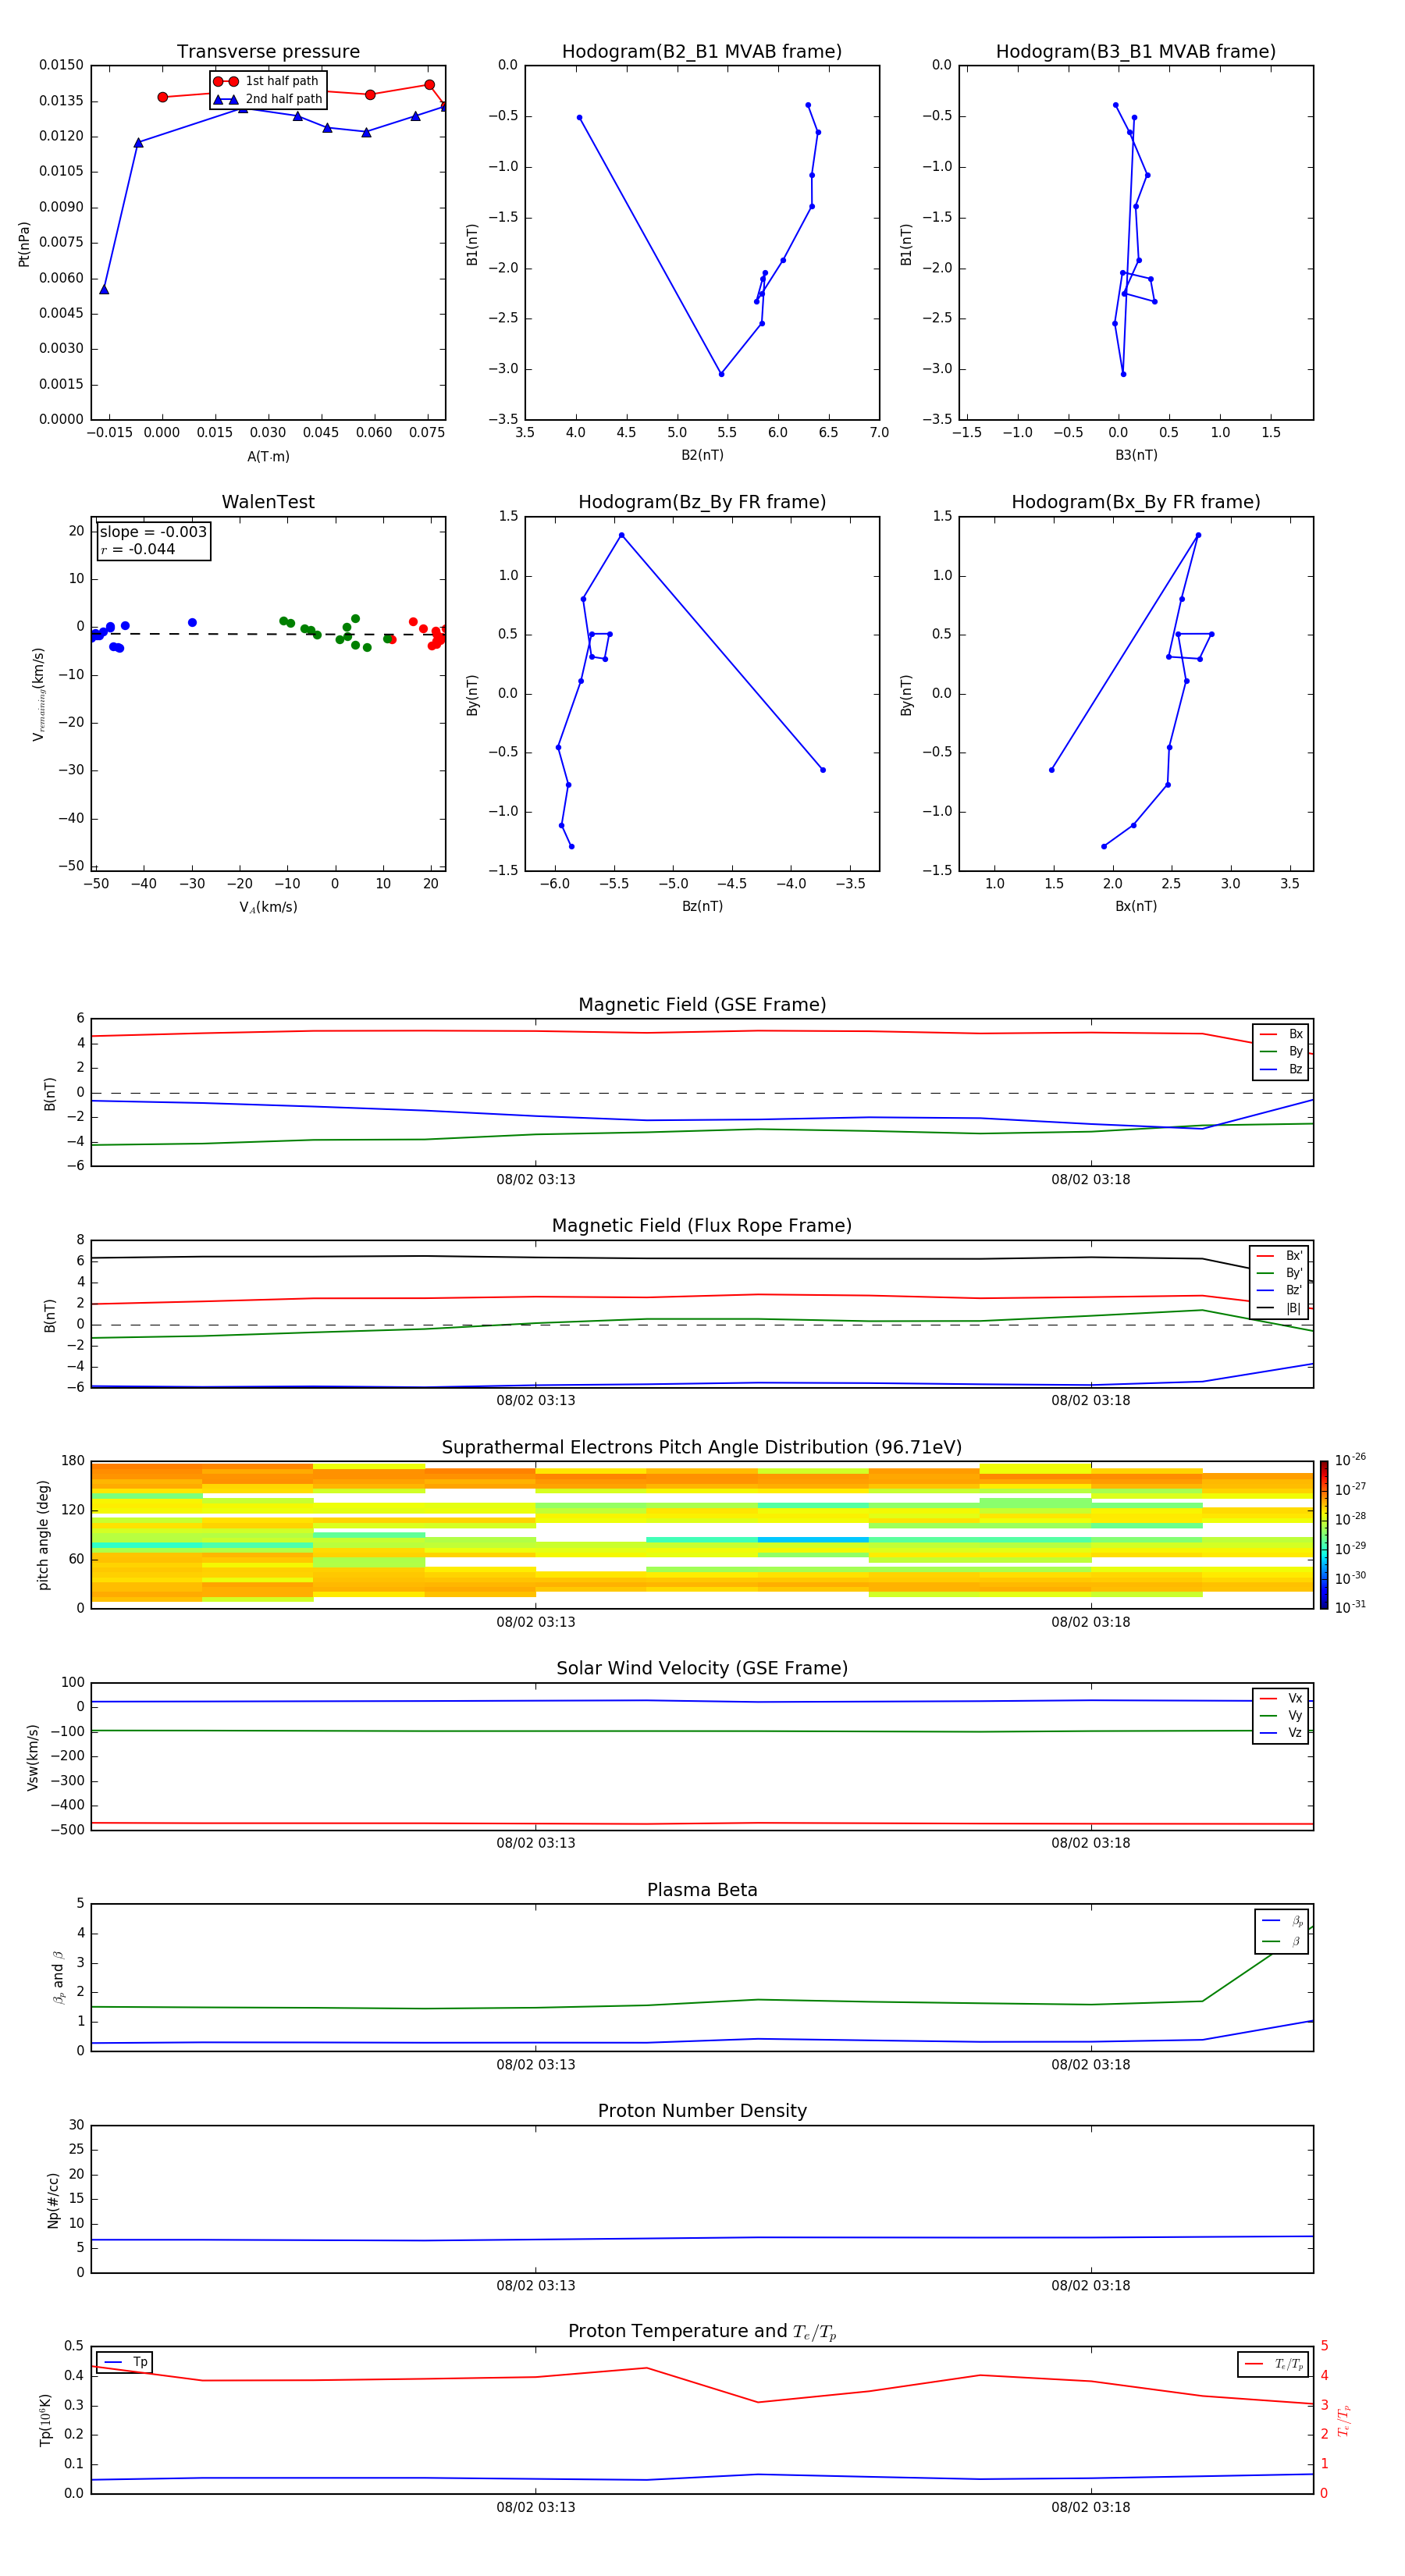Select the 'Hodogram(B2_B1 MVAB frame)' title
The image size is (1405, 2576).
[702, 52]
